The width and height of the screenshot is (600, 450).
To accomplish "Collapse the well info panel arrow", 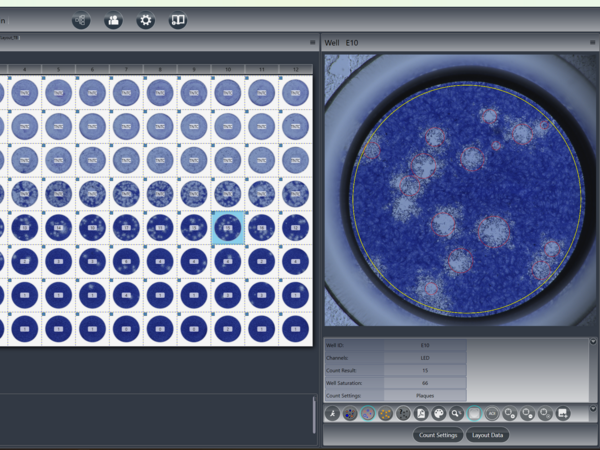I will tap(593, 341).
